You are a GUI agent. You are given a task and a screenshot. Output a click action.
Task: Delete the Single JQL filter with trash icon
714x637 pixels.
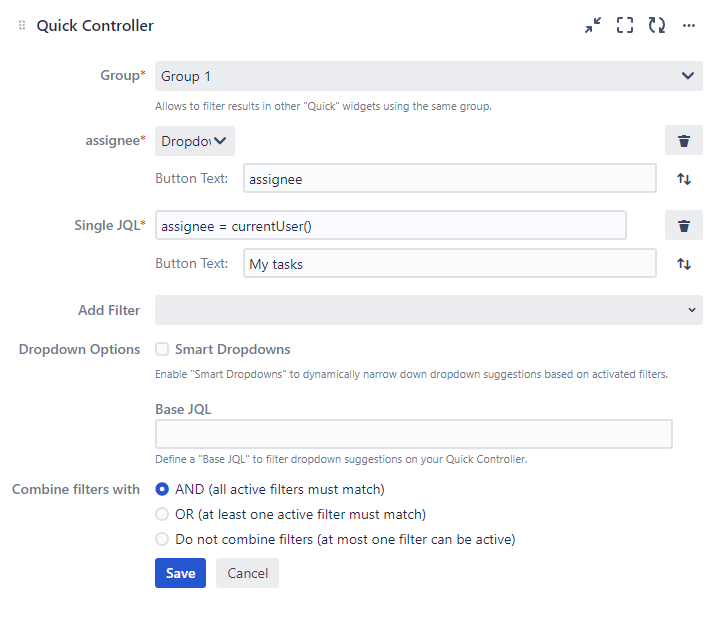684,226
